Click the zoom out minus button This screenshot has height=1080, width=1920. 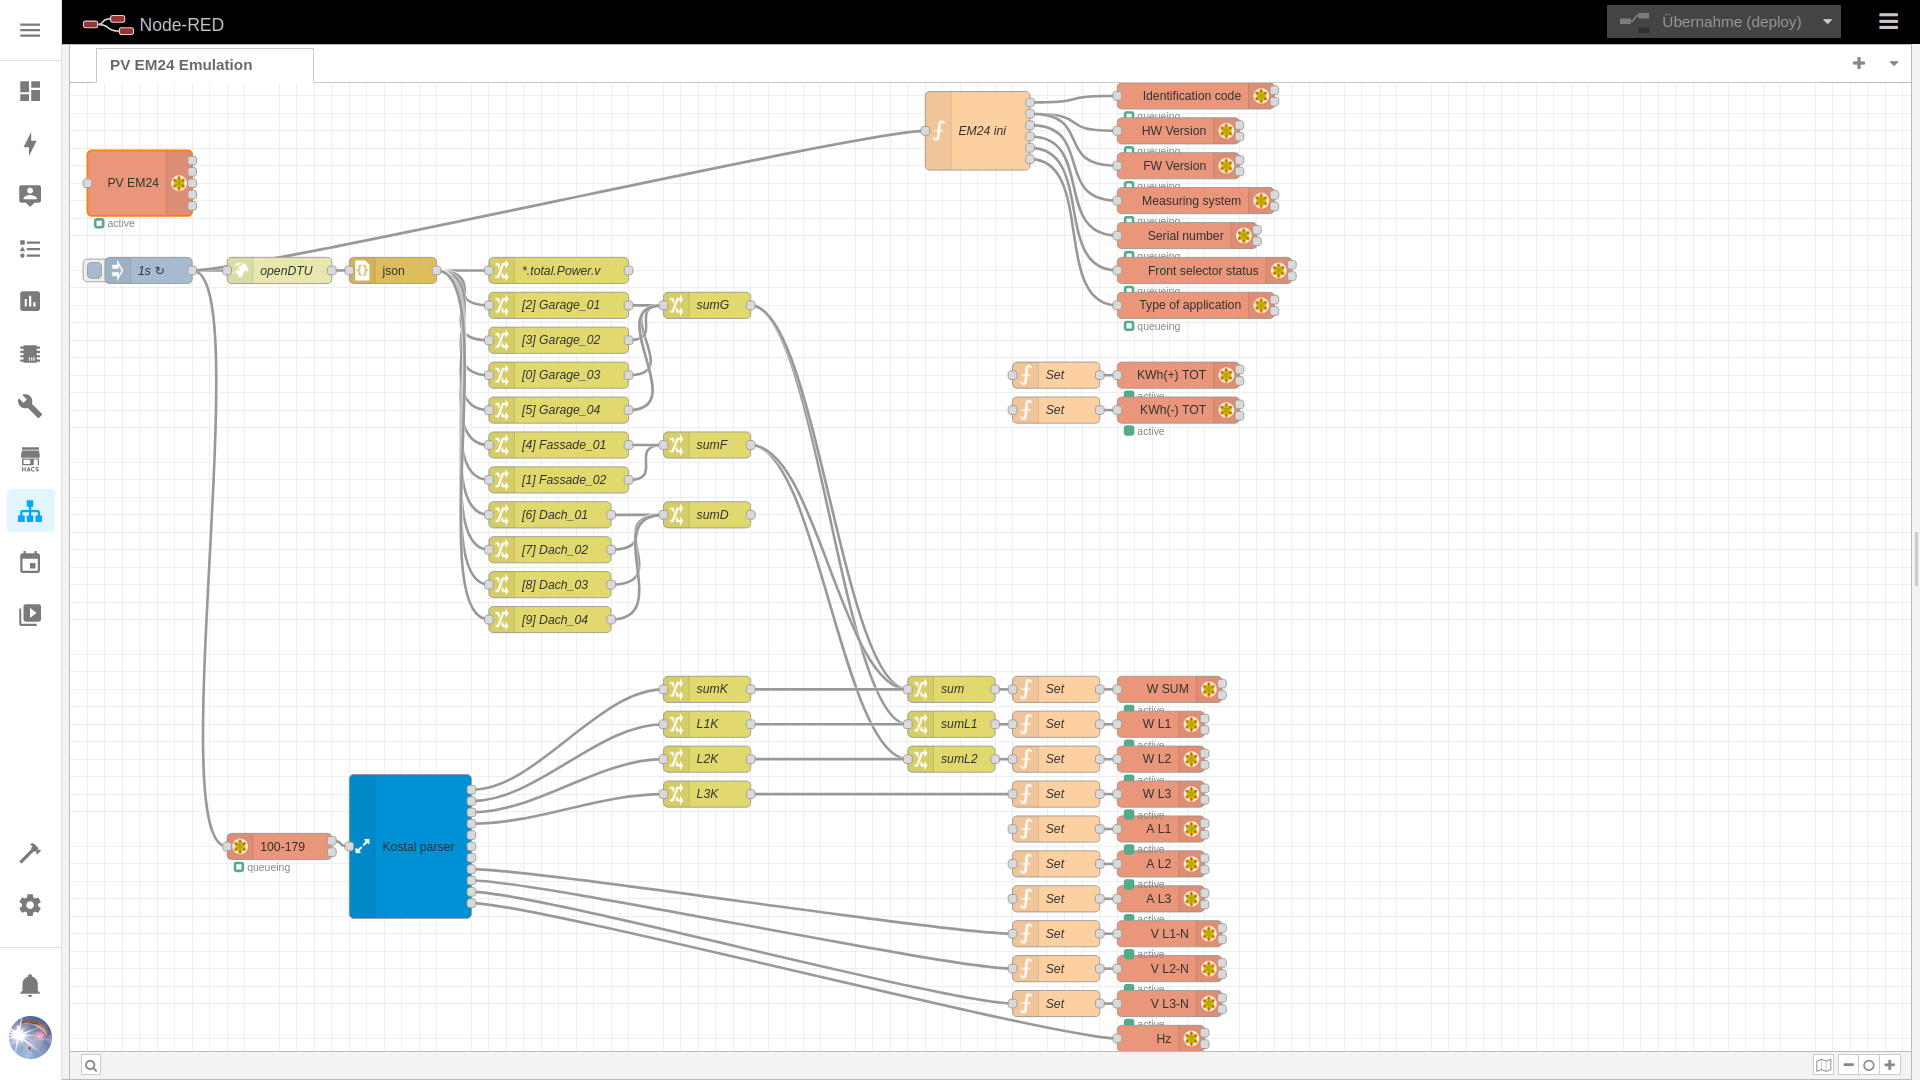pos(1848,1066)
